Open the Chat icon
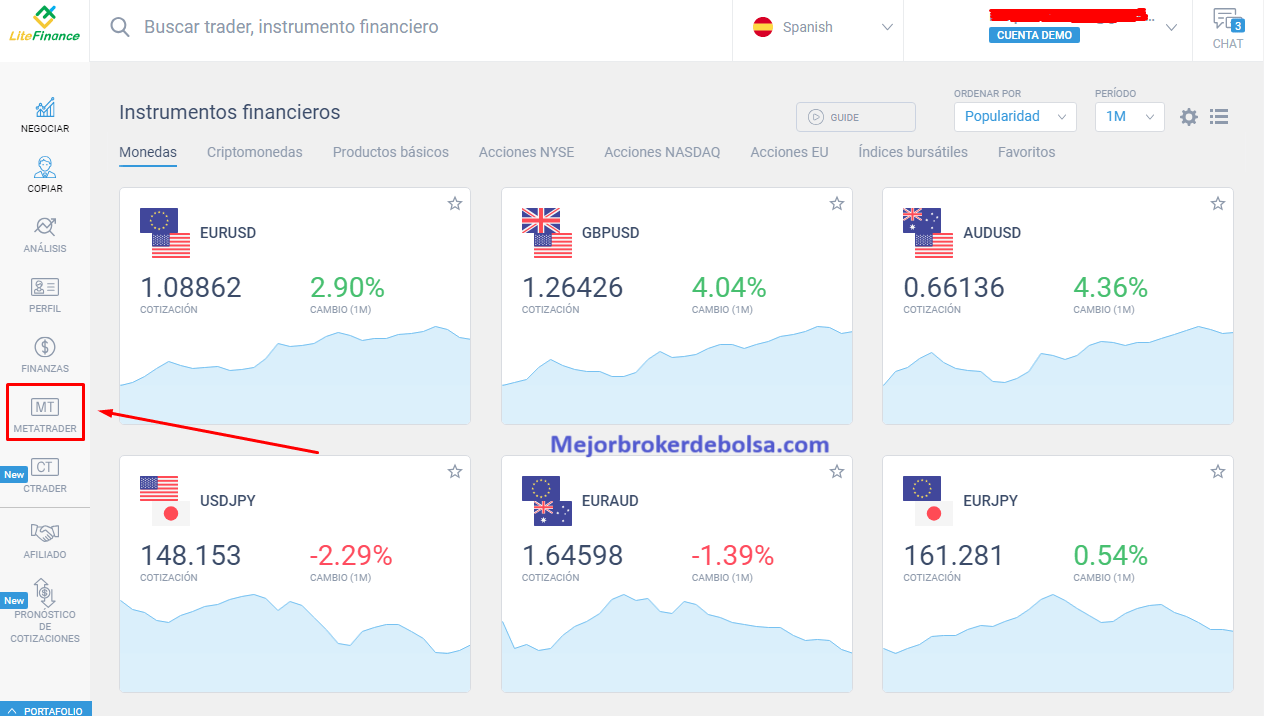 click(1227, 29)
